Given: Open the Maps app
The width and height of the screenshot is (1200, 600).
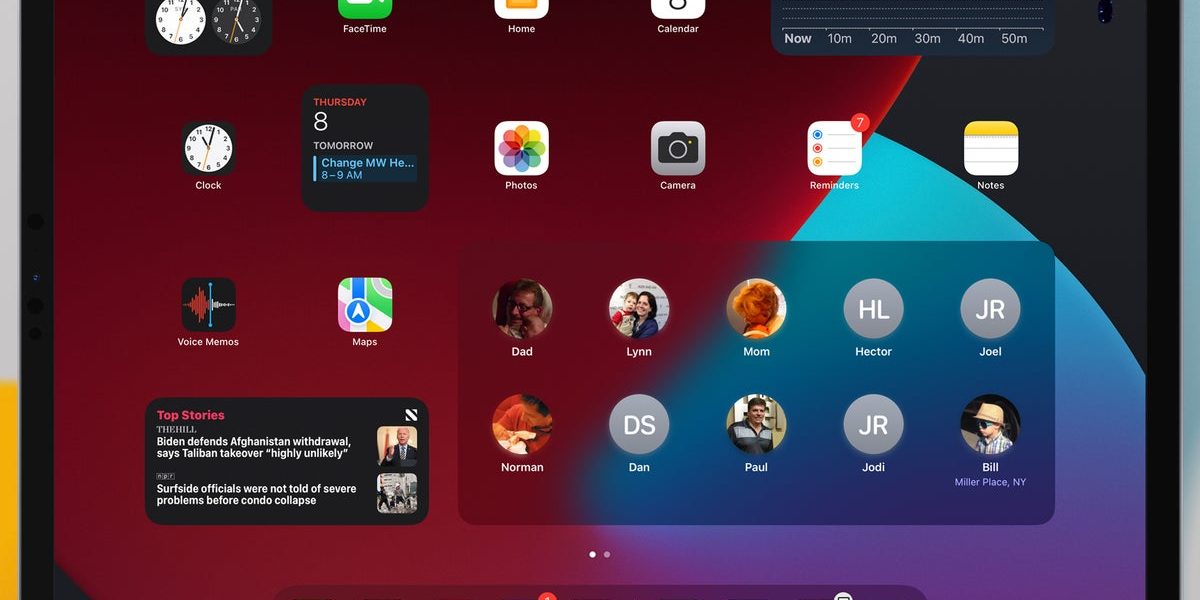Looking at the screenshot, I should (x=364, y=304).
